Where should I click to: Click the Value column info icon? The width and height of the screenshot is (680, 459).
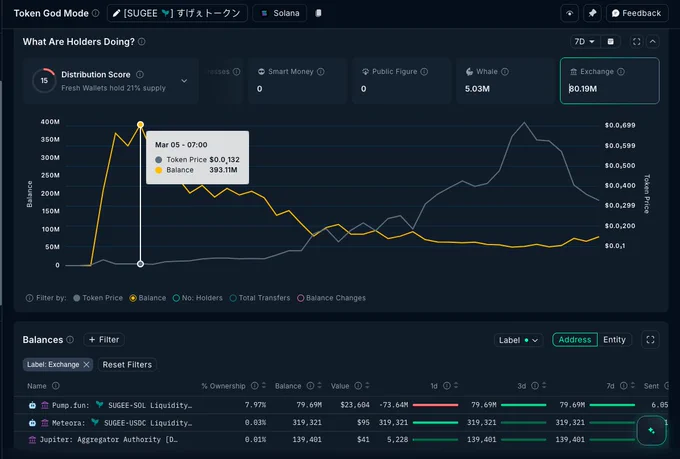[358, 386]
